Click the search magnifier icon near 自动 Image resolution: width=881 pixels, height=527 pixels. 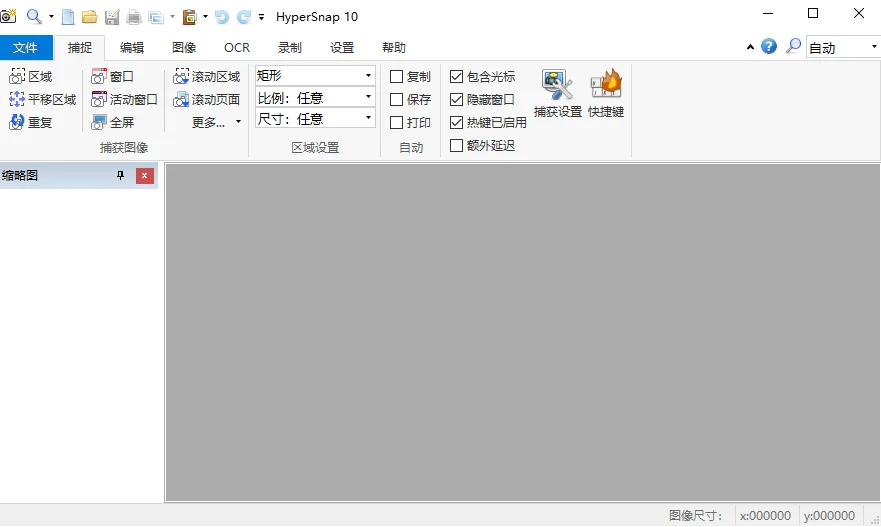tap(793, 46)
